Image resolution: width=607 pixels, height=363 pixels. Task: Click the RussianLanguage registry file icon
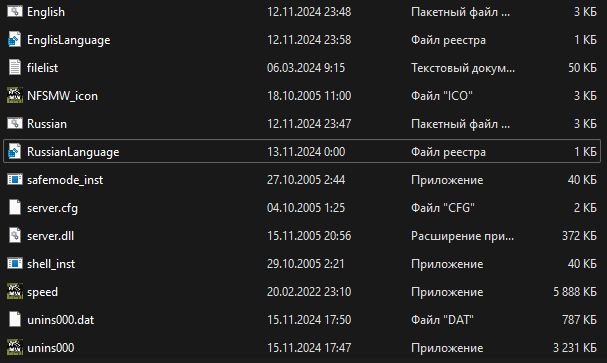pos(15,151)
